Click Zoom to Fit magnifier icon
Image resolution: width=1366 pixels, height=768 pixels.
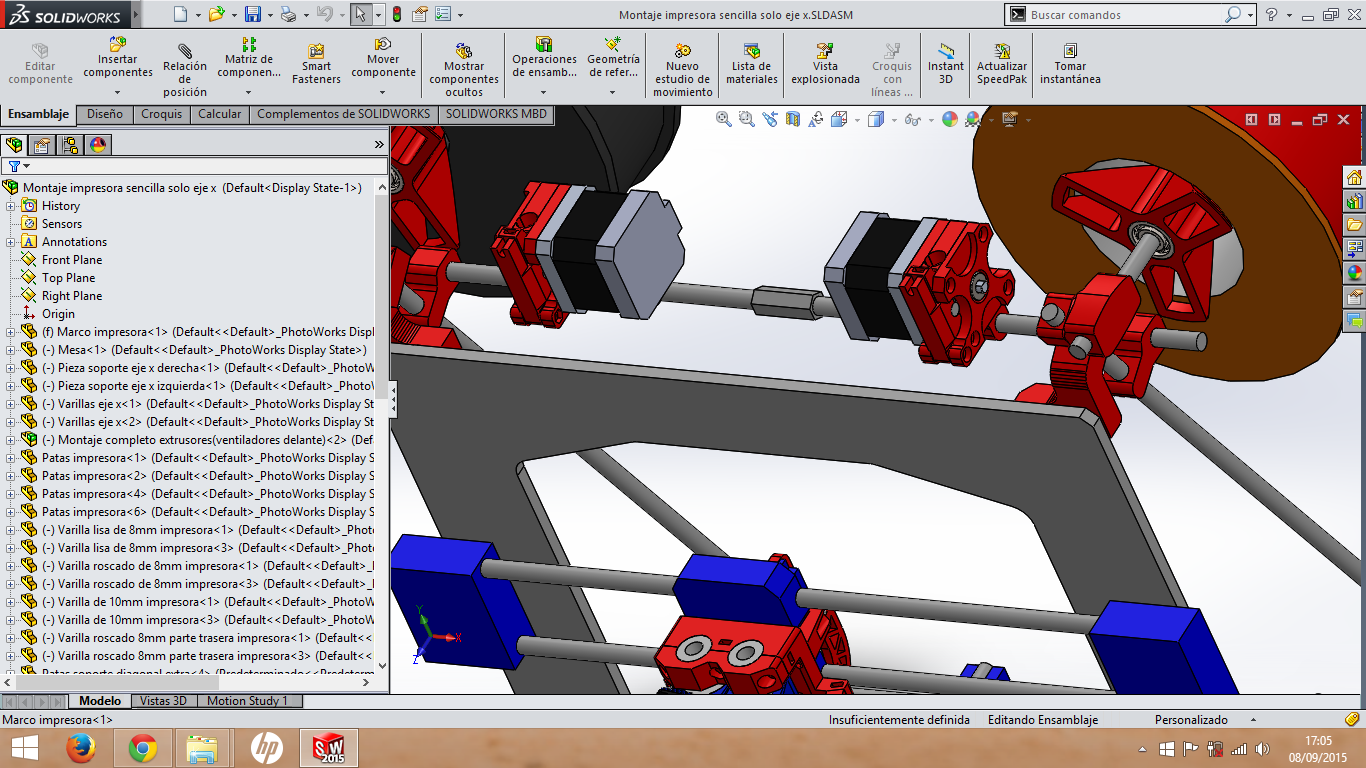click(x=724, y=119)
